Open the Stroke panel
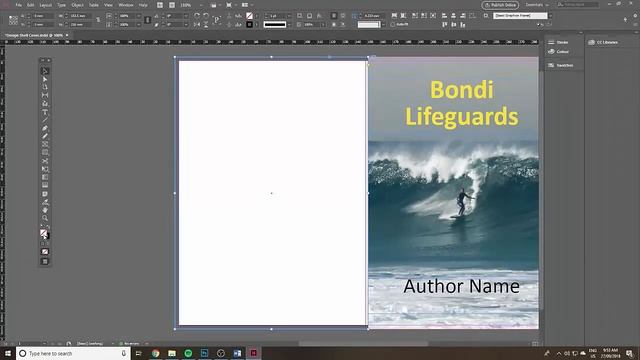 [558, 42]
